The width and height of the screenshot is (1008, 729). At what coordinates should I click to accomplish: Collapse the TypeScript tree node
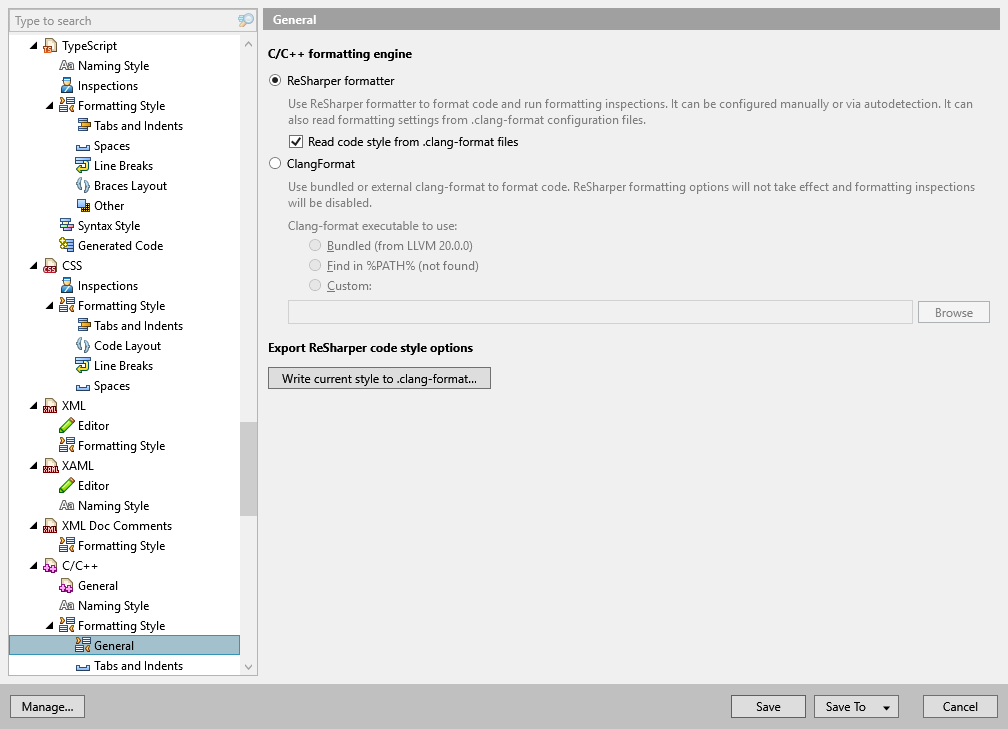click(34, 45)
